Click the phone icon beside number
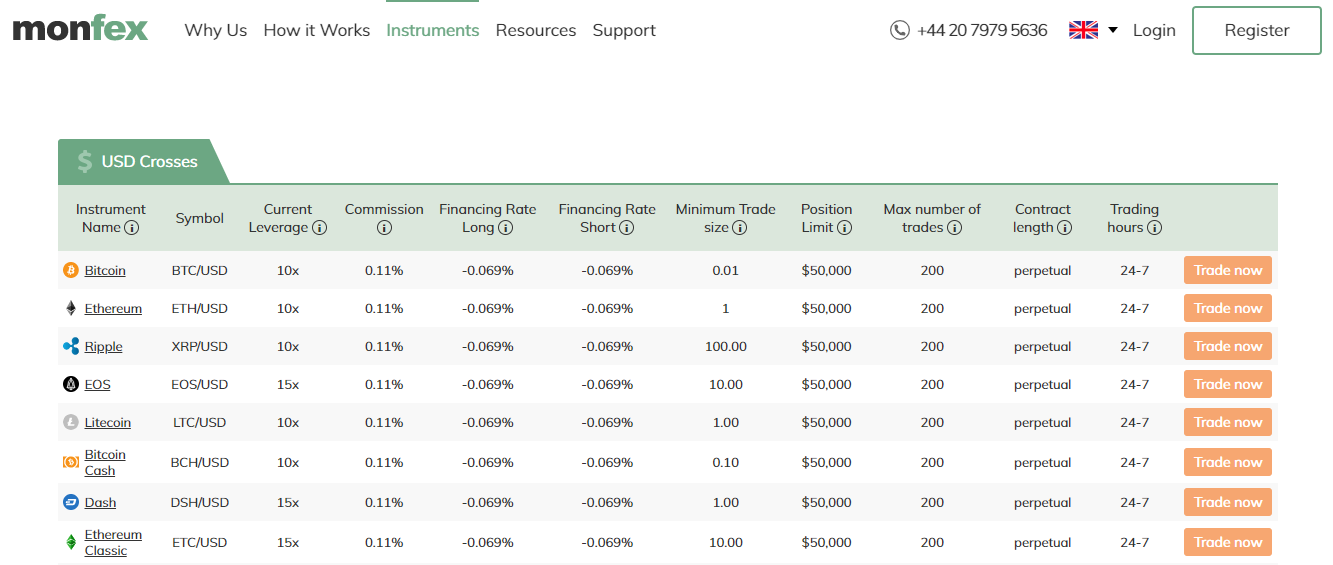The image size is (1333, 565). click(x=900, y=30)
